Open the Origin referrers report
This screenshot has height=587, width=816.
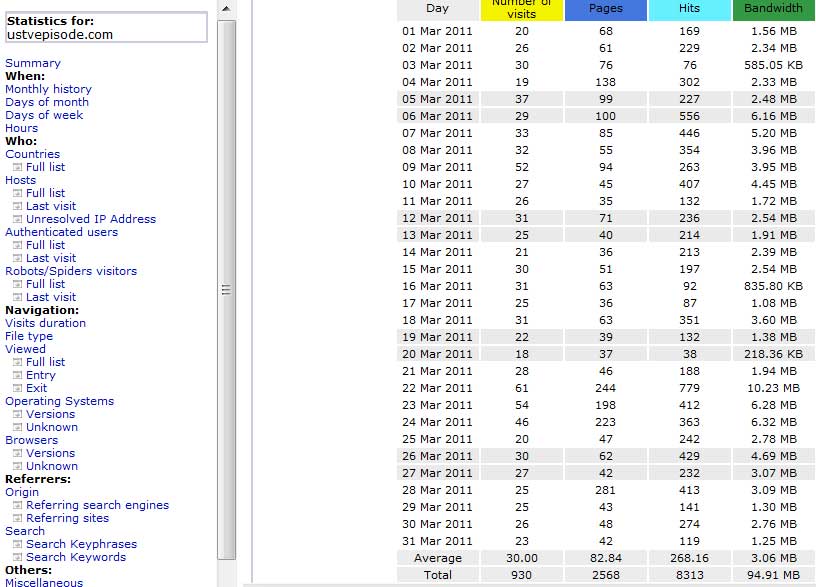[x=22, y=492]
